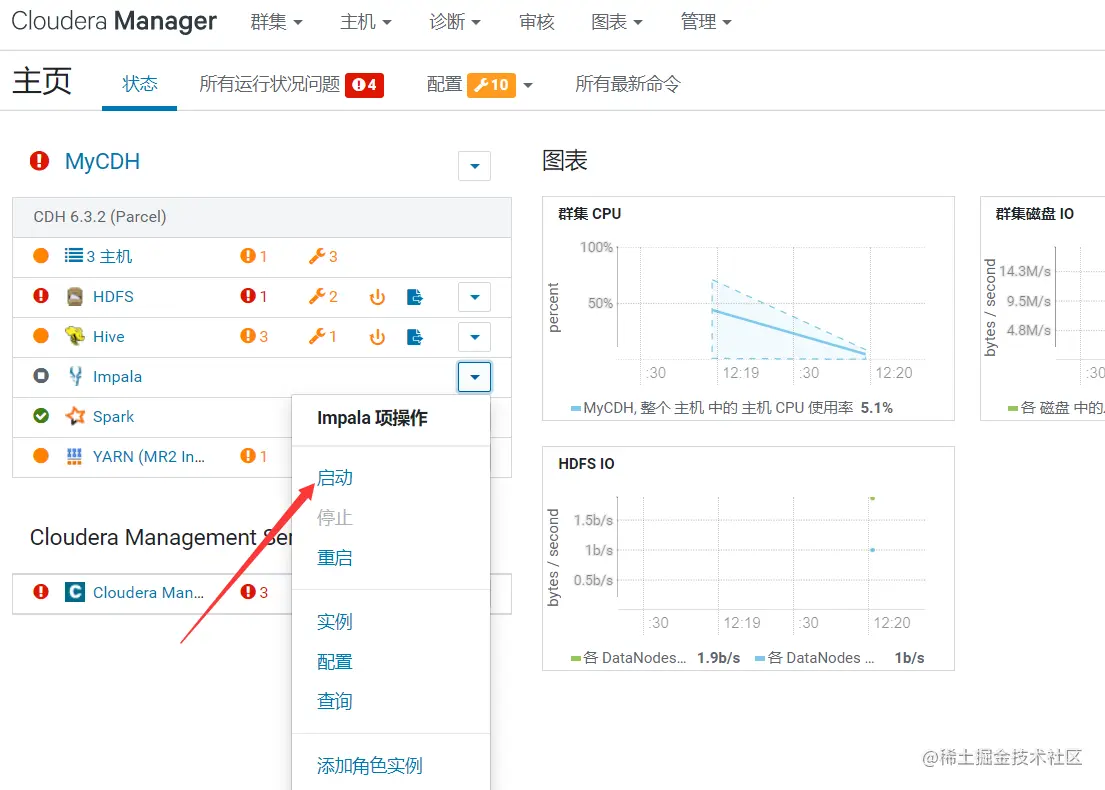Image resolution: width=1105 pixels, height=790 pixels.
Task: Open the Hive service link
Action: pyautogui.click(x=109, y=337)
